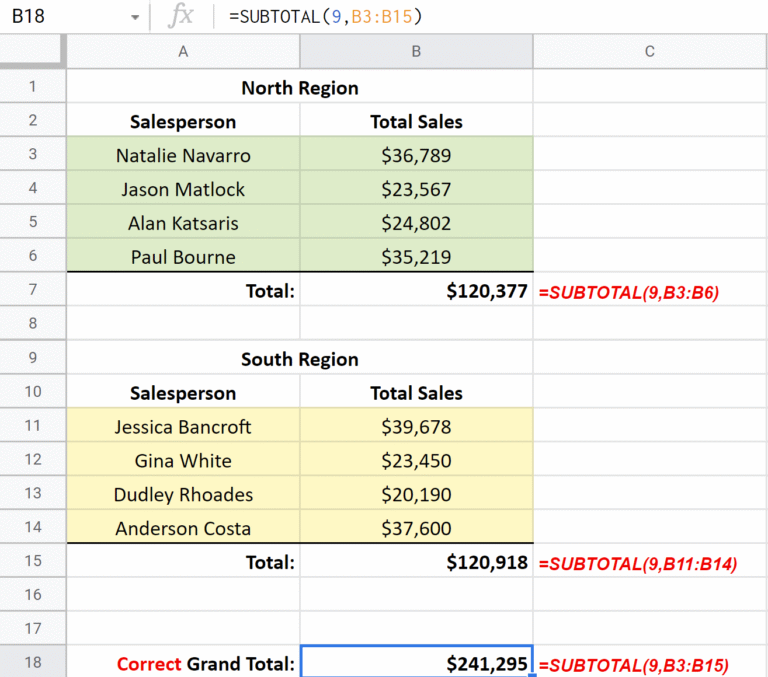Select row 18 header
The image size is (768, 677).
click(32, 662)
